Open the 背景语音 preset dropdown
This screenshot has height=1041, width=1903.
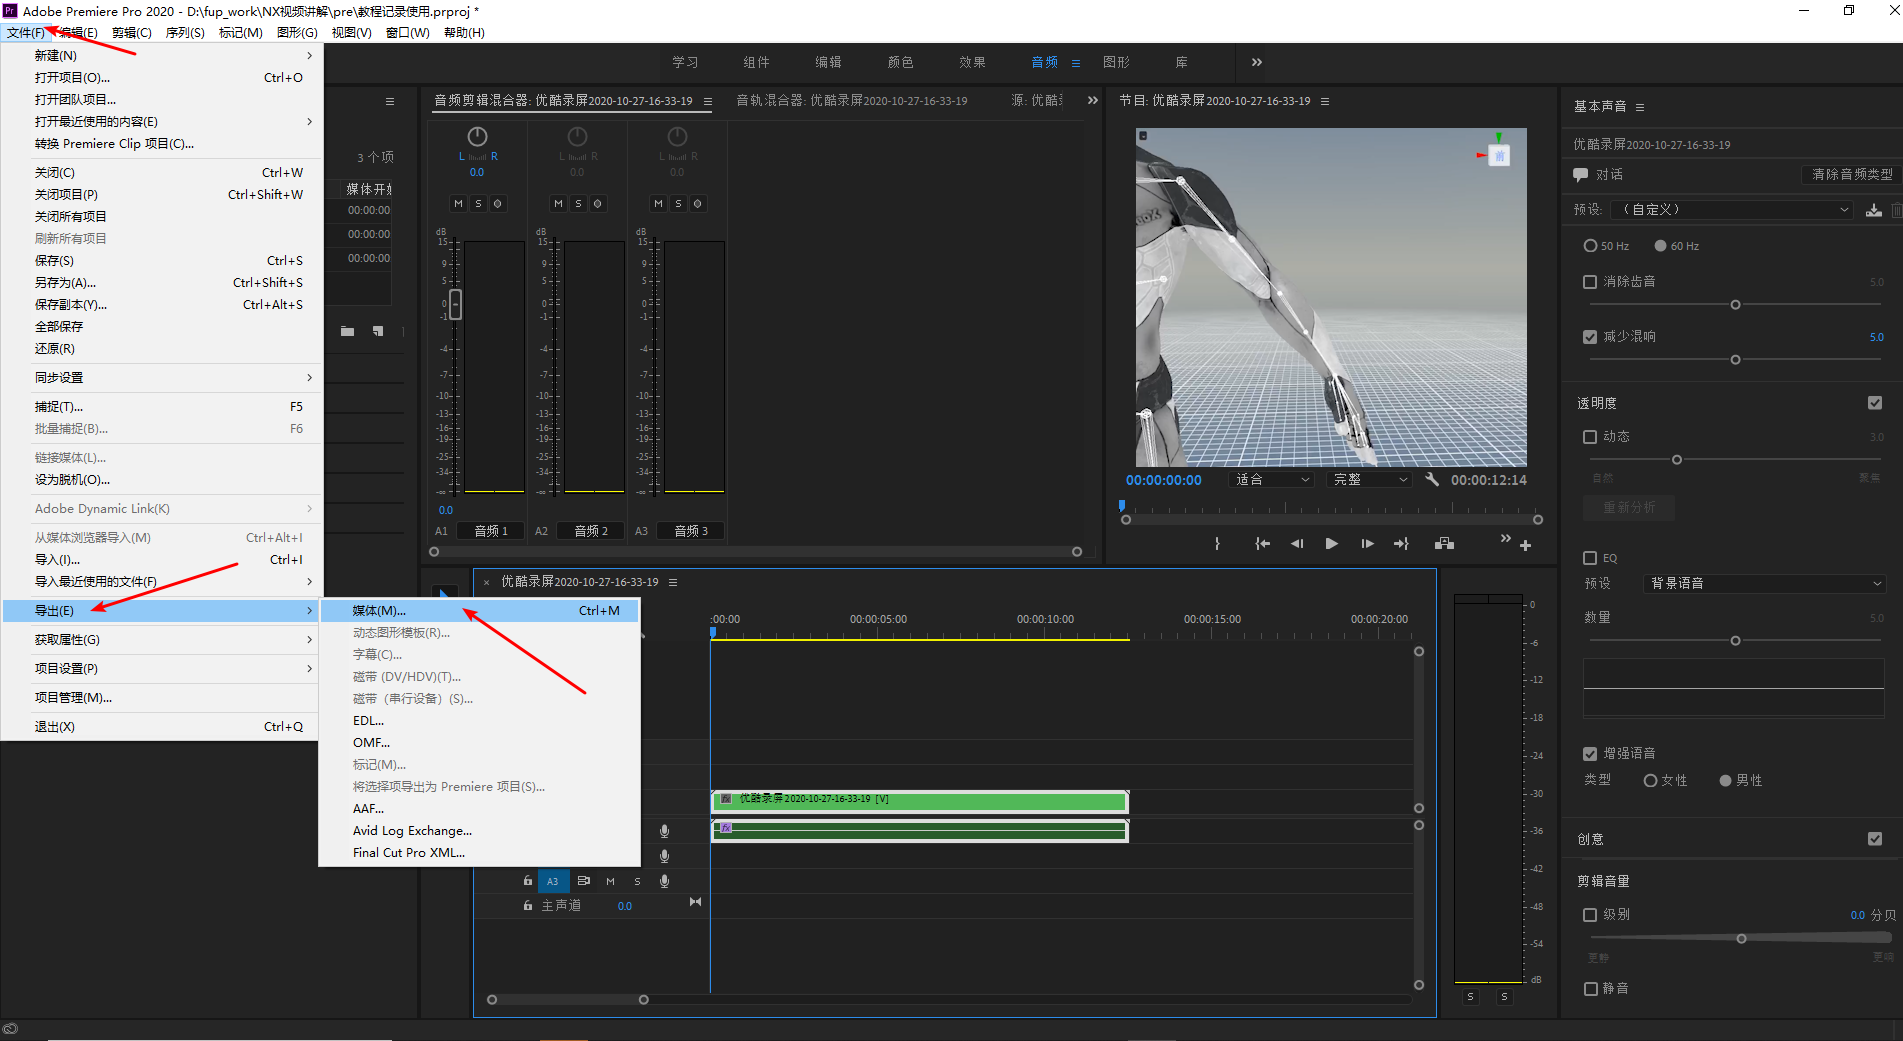[x=1764, y=583]
